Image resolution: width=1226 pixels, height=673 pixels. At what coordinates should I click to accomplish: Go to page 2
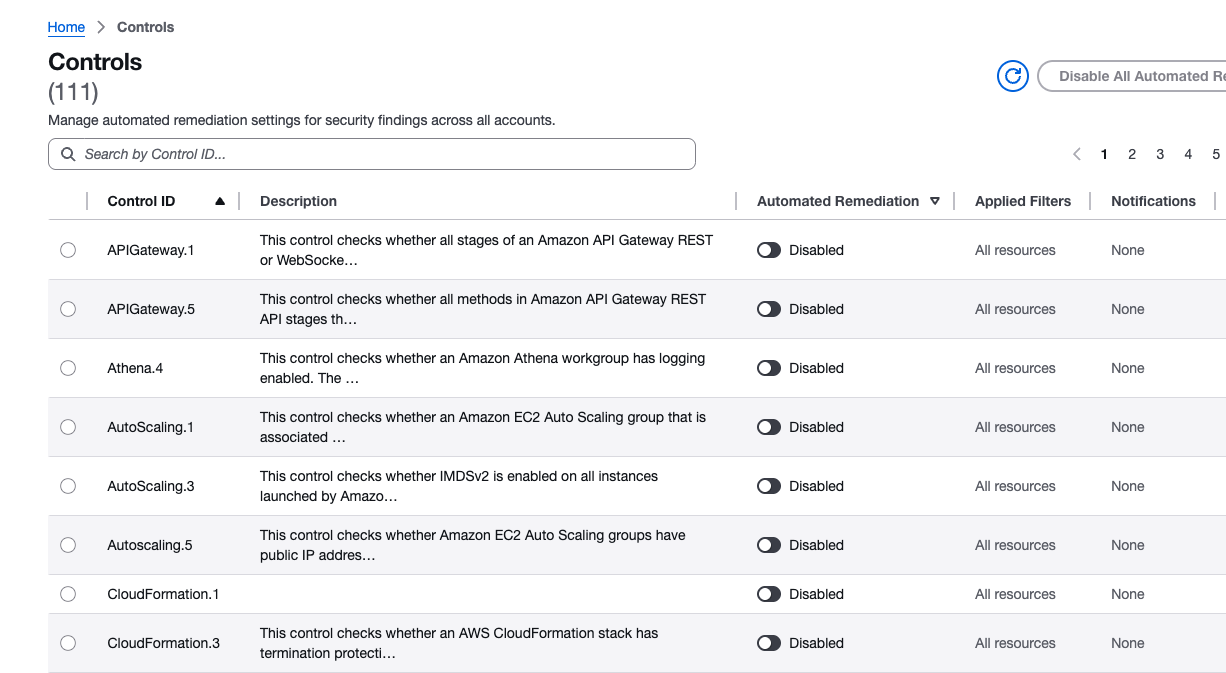coord(1132,154)
